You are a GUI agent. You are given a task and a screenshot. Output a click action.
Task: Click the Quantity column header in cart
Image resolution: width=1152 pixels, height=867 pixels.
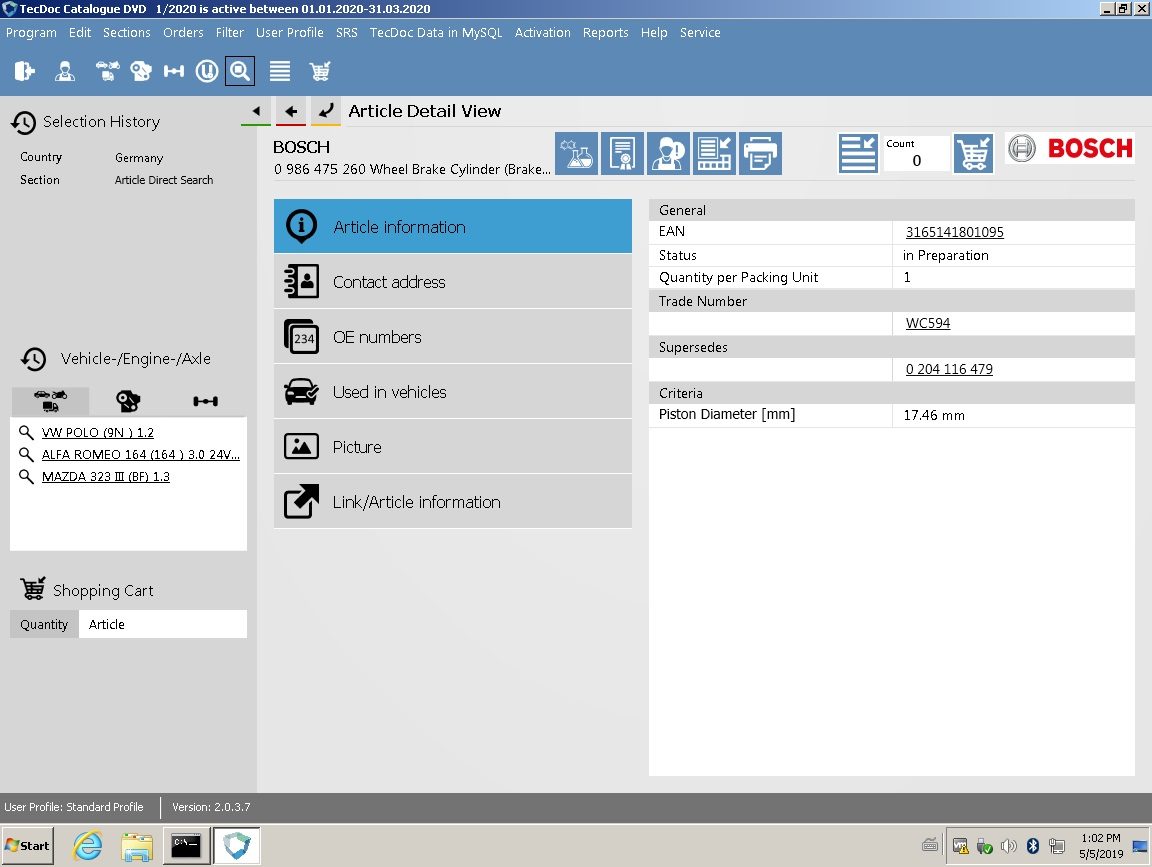[x=44, y=624]
